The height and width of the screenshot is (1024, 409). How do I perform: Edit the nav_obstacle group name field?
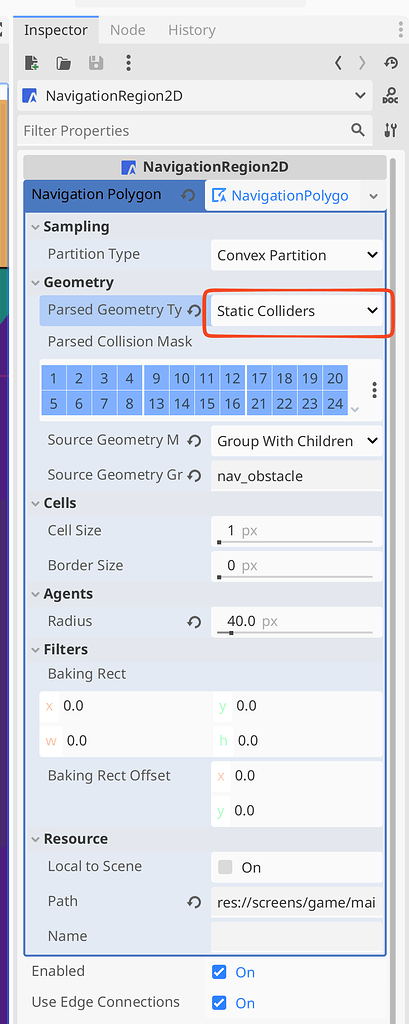297,477
